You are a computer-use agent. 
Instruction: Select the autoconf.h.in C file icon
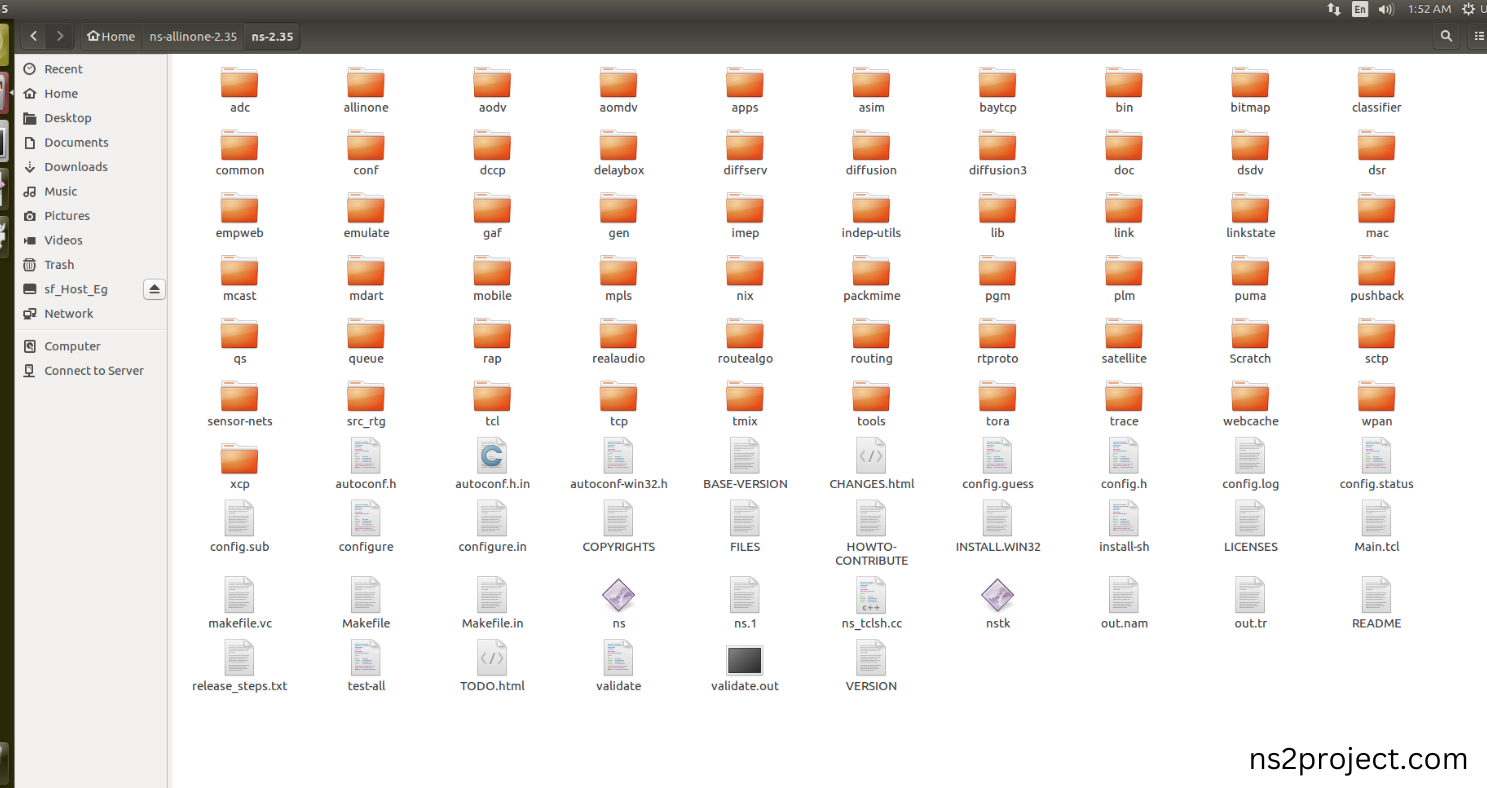point(492,457)
